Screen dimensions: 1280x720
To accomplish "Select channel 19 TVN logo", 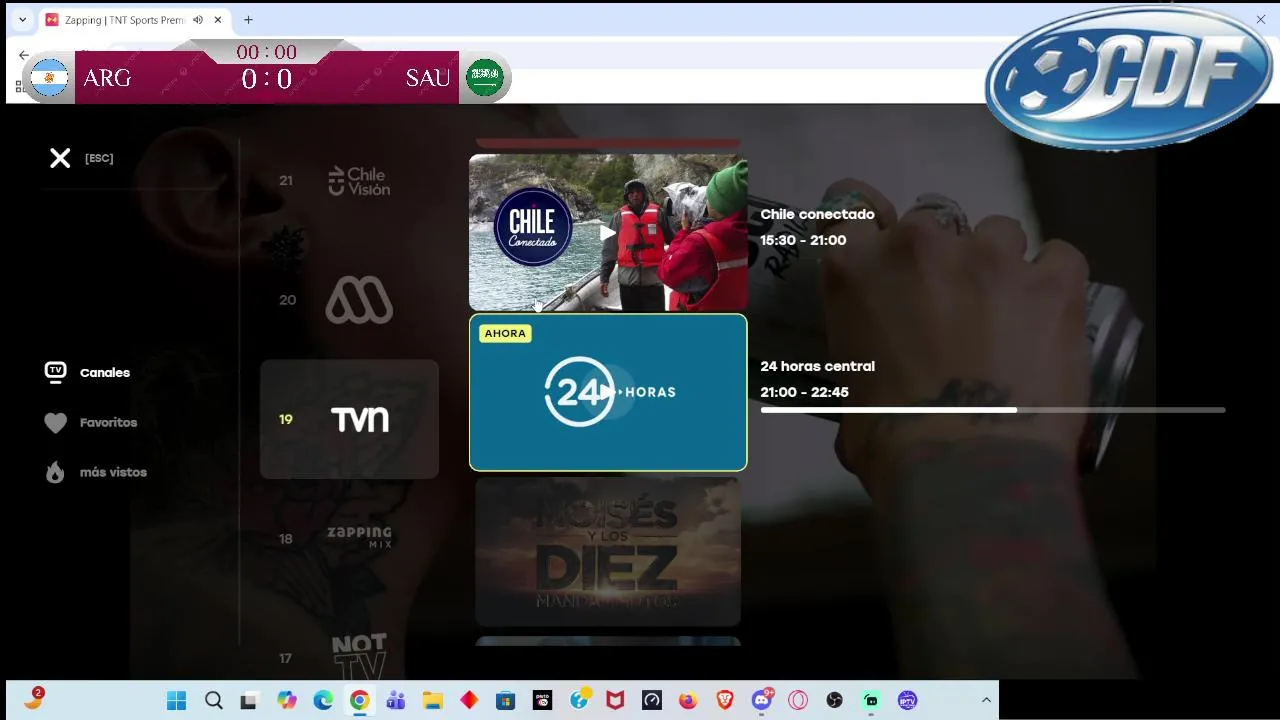I will click(360, 419).
